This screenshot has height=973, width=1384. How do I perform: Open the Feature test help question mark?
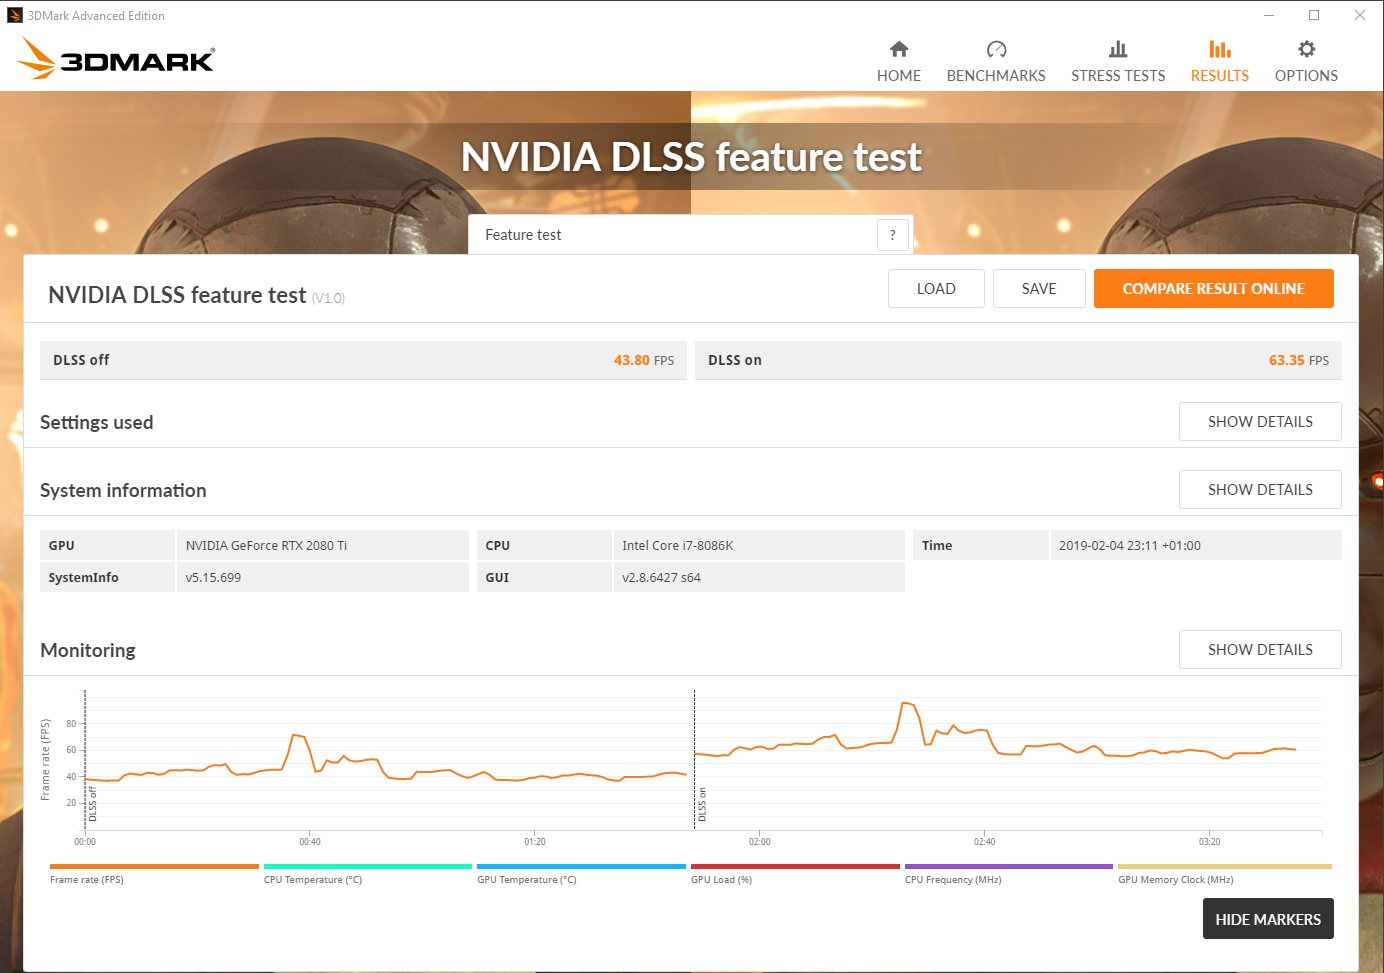(x=893, y=235)
